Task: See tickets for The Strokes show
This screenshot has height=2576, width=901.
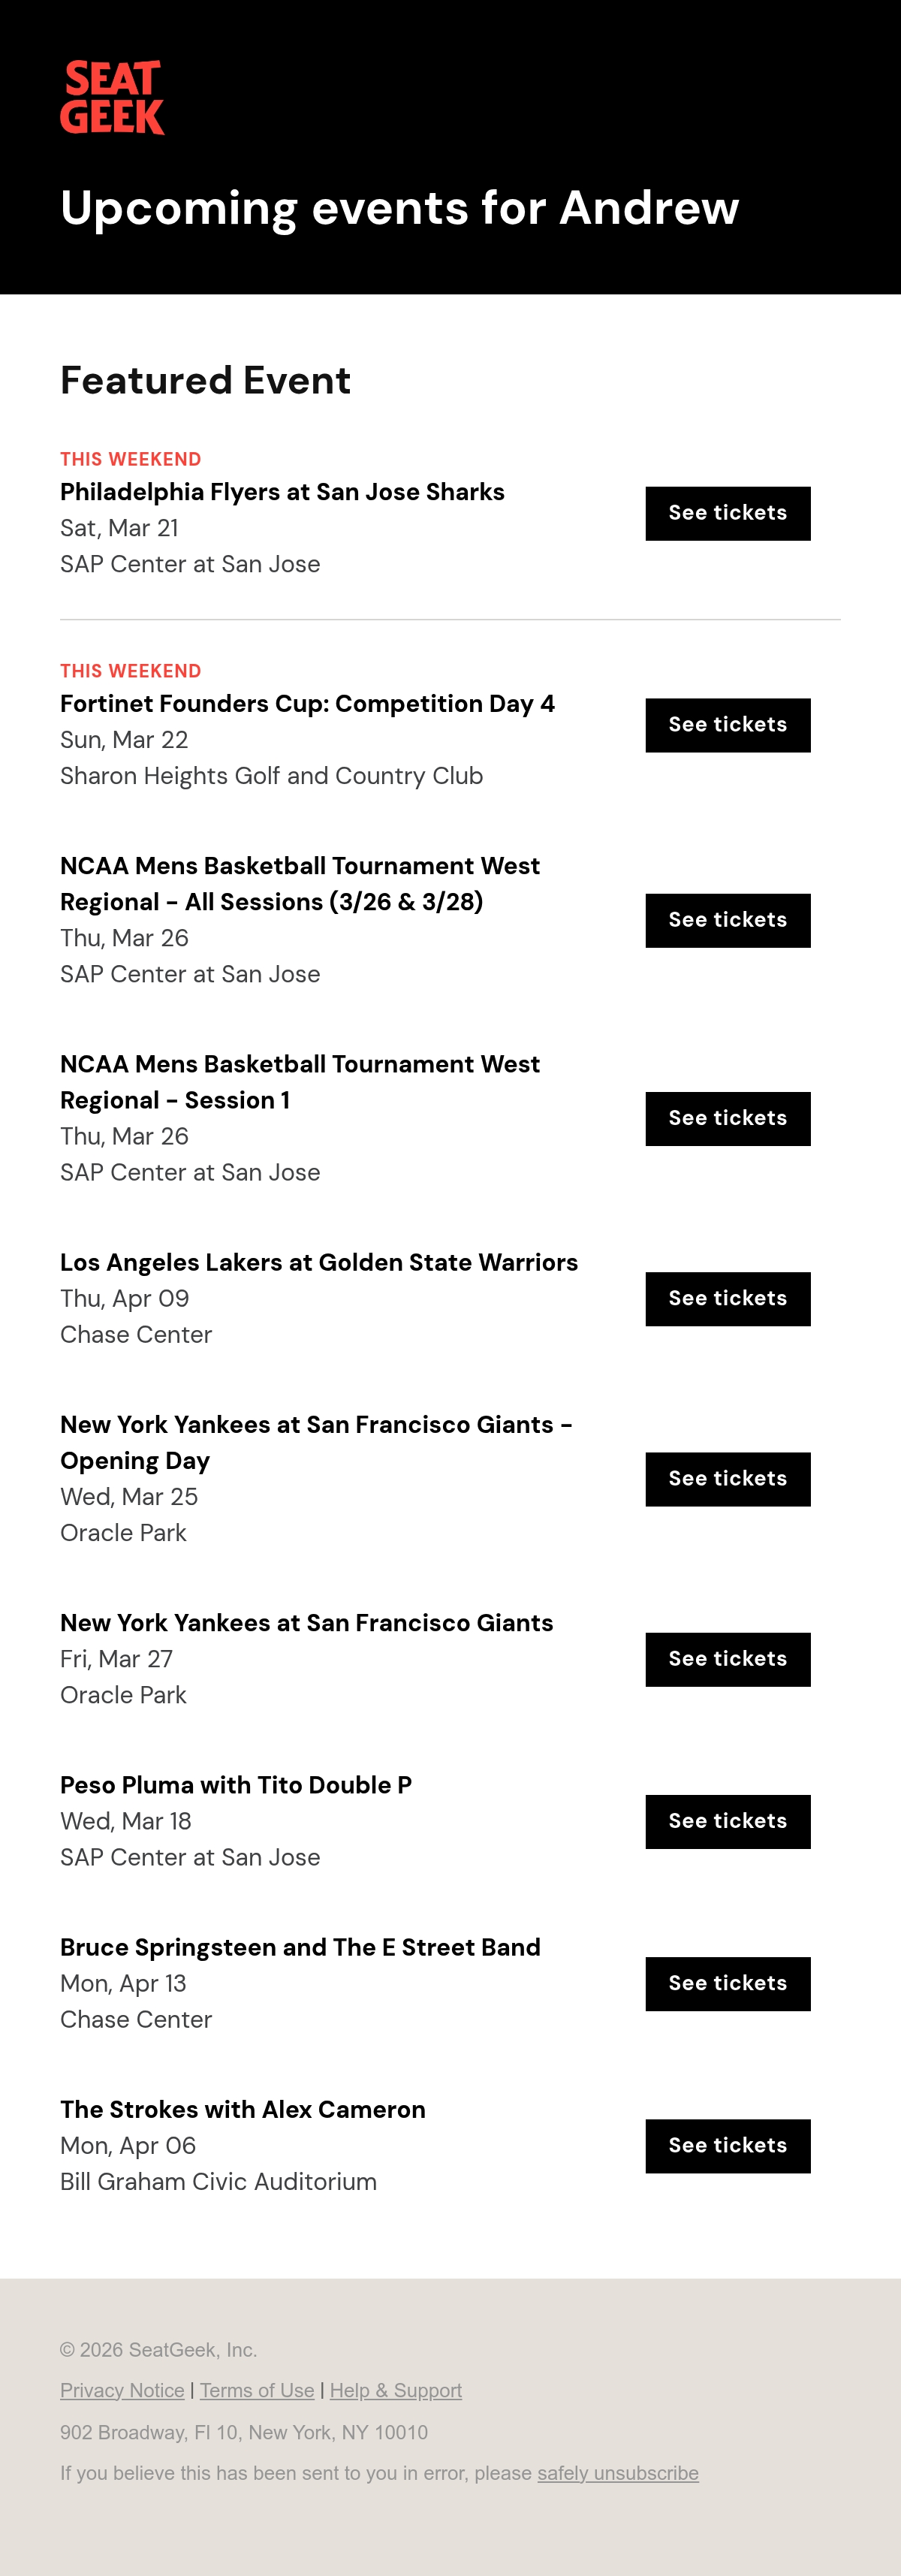Action: click(728, 2145)
